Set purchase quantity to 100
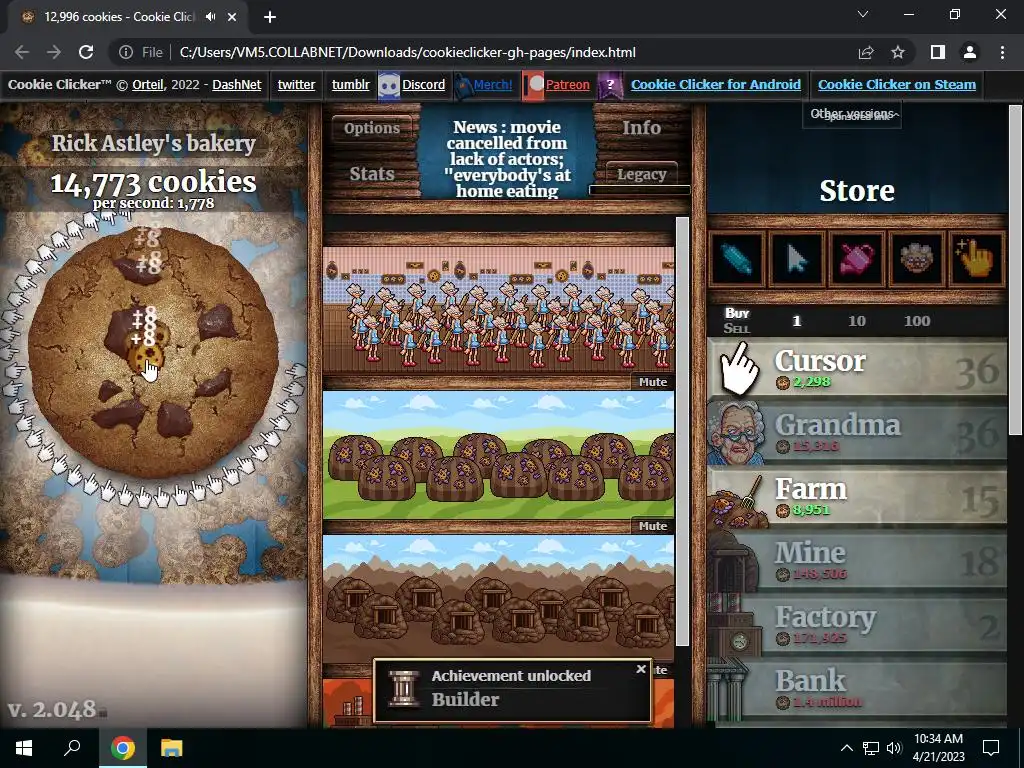Image resolution: width=1024 pixels, height=768 pixels. pyautogui.click(x=917, y=321)
